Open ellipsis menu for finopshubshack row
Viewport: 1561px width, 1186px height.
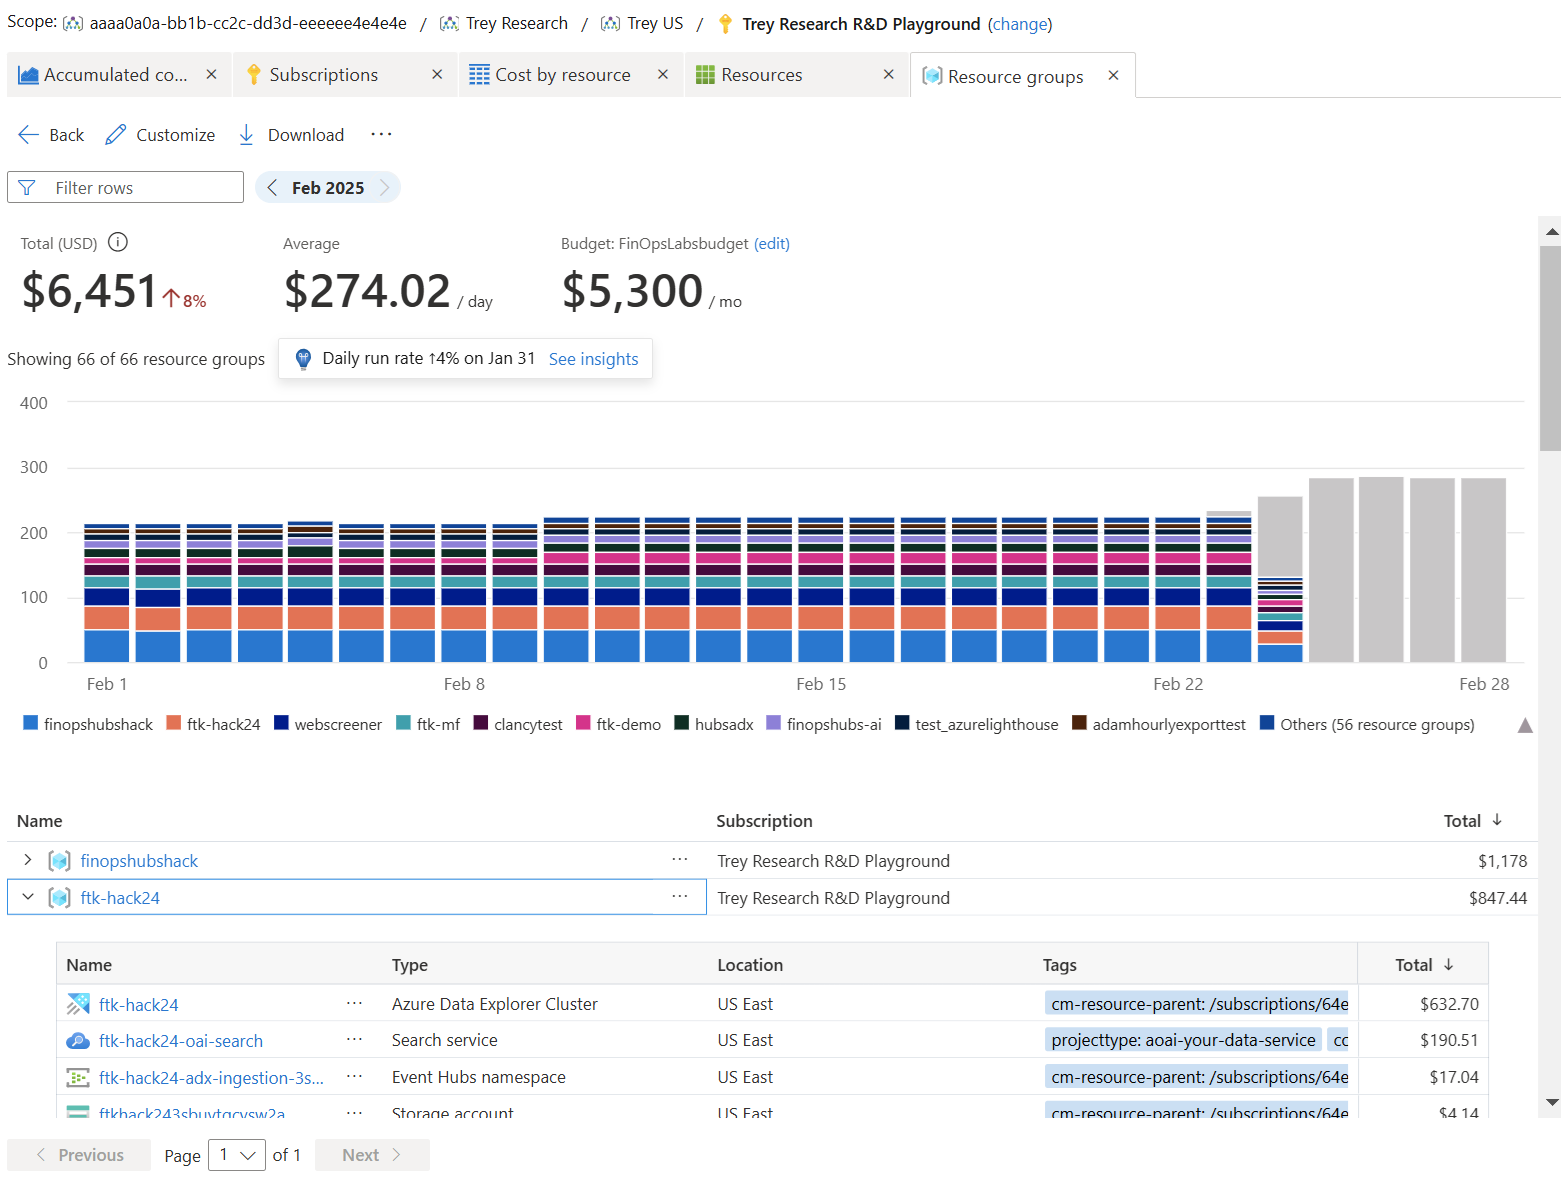[680, 860]
